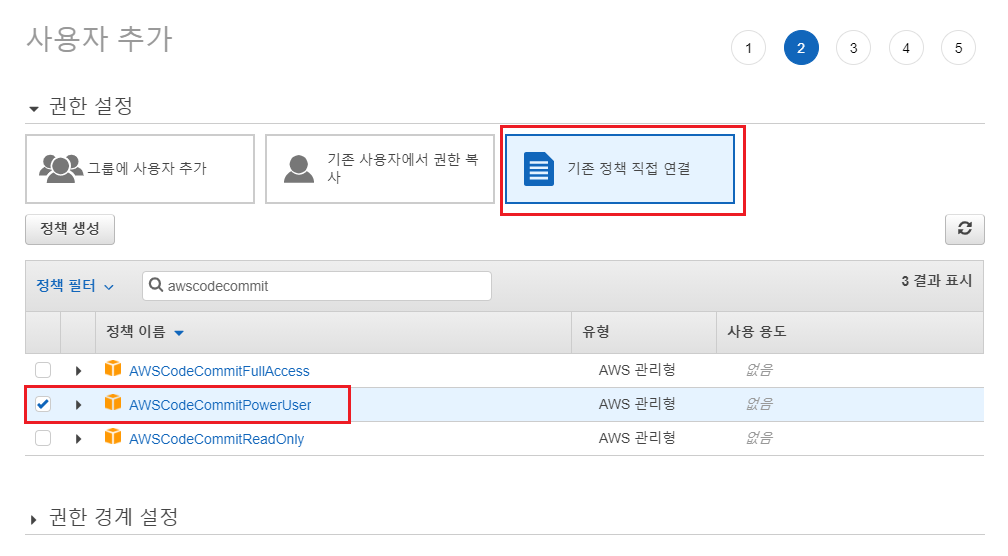Expand AWSCodeCommitFullAccess policy details

(x=78, y=371)
